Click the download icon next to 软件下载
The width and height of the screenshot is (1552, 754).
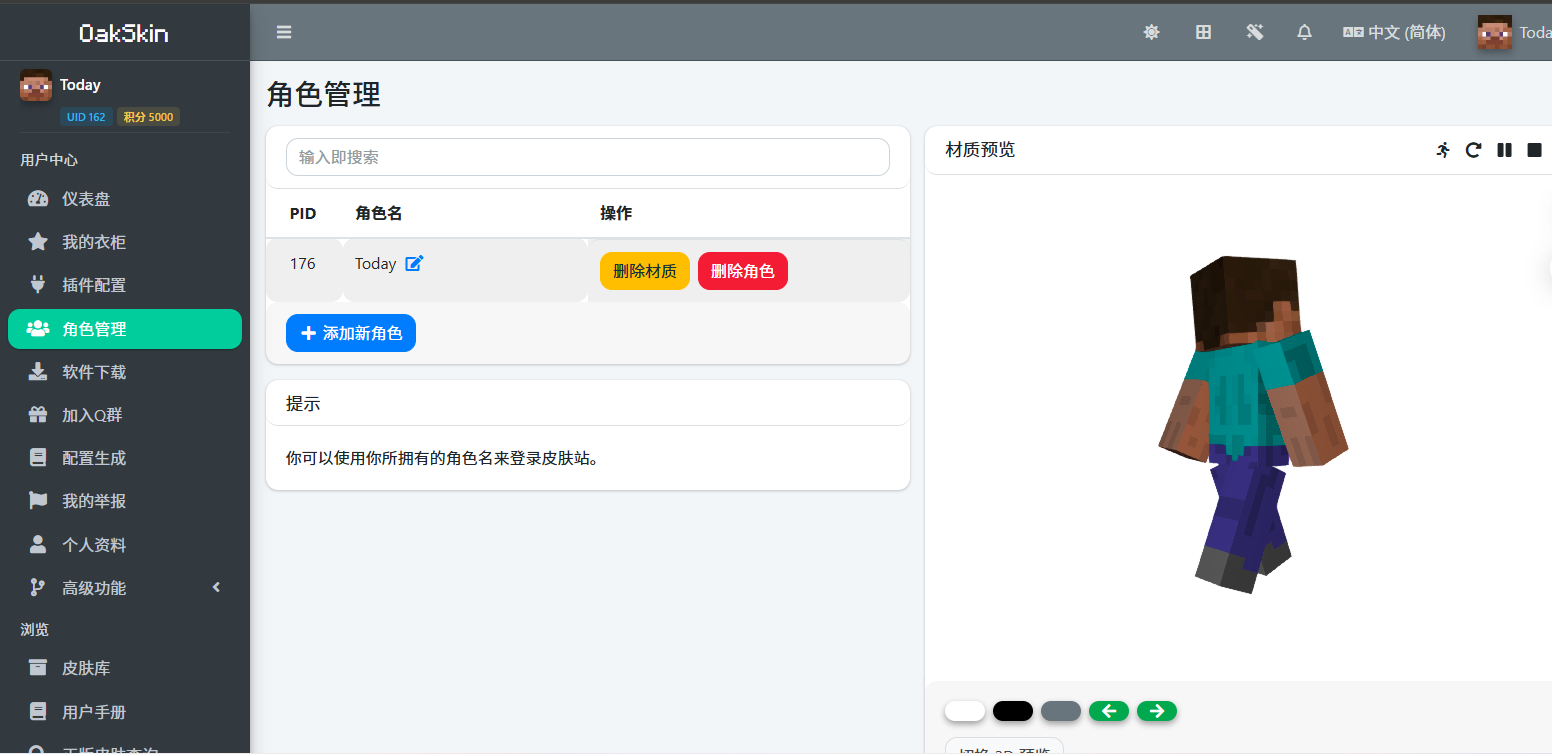pos(38,372)
